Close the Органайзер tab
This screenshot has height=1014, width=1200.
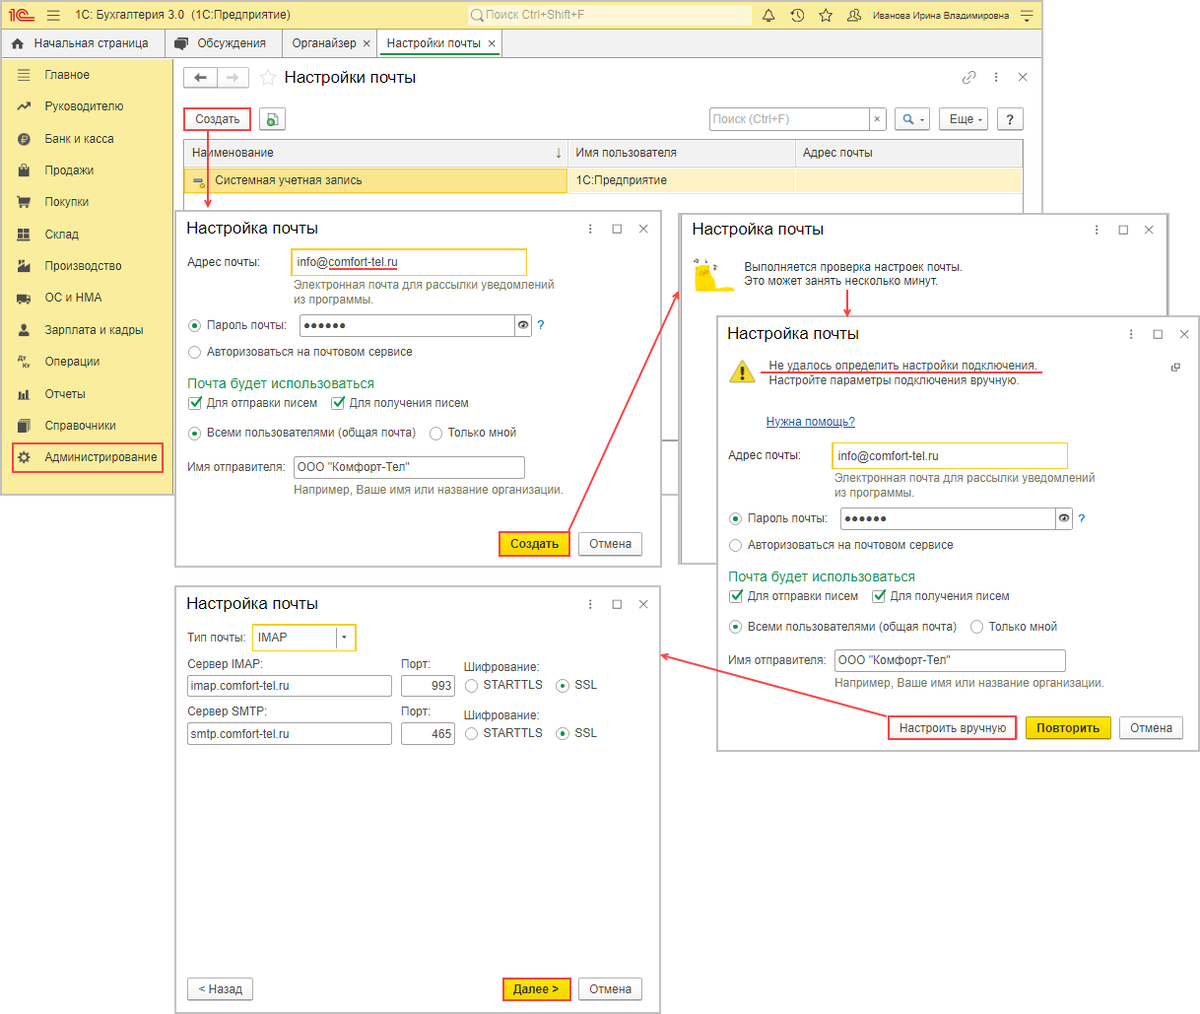pos(367,44)
